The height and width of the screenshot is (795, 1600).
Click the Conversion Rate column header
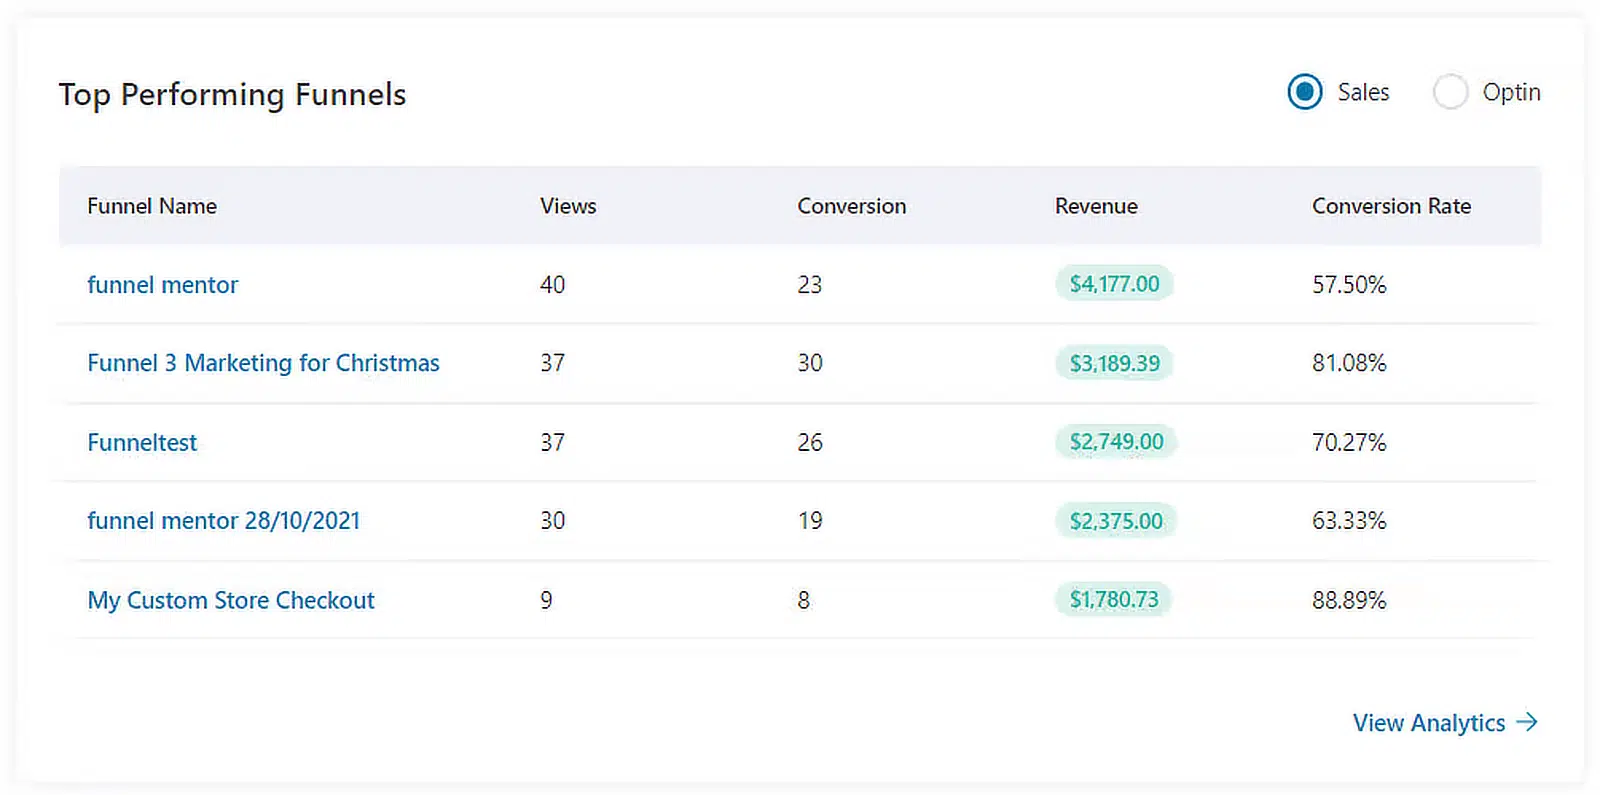point(1391,206)
